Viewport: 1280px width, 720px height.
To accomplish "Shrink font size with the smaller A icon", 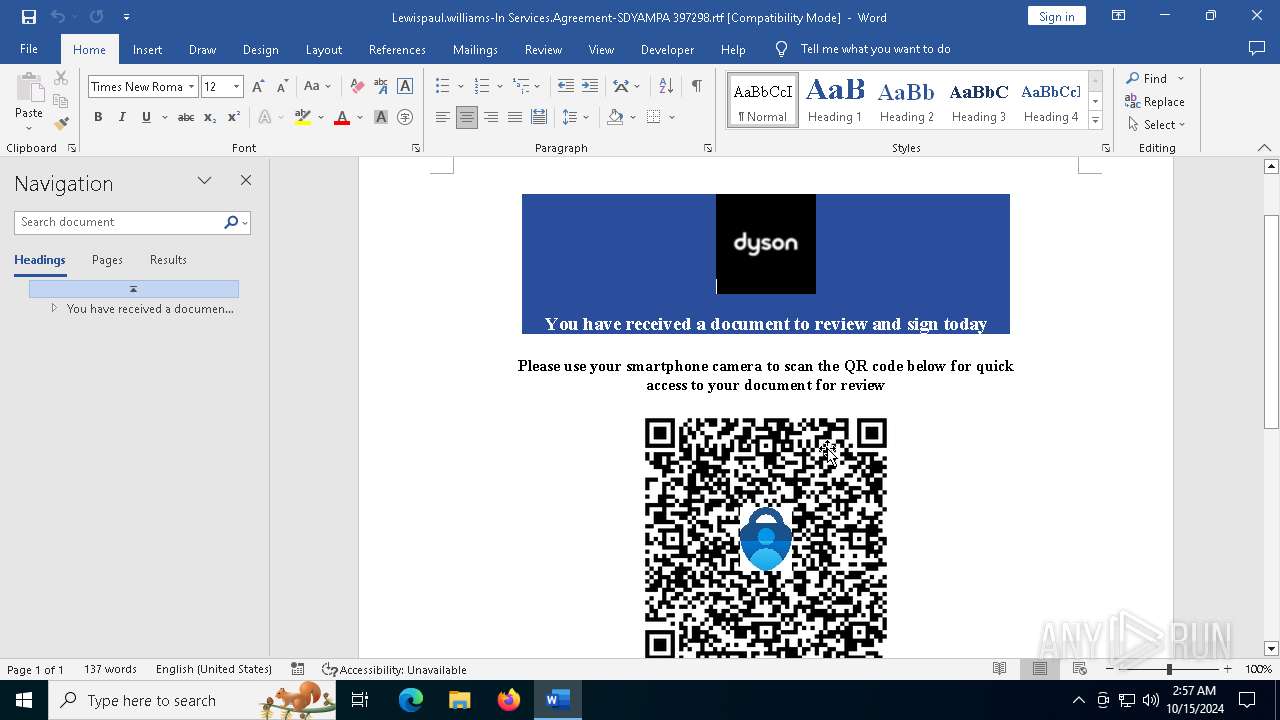I will pos(282,87).
